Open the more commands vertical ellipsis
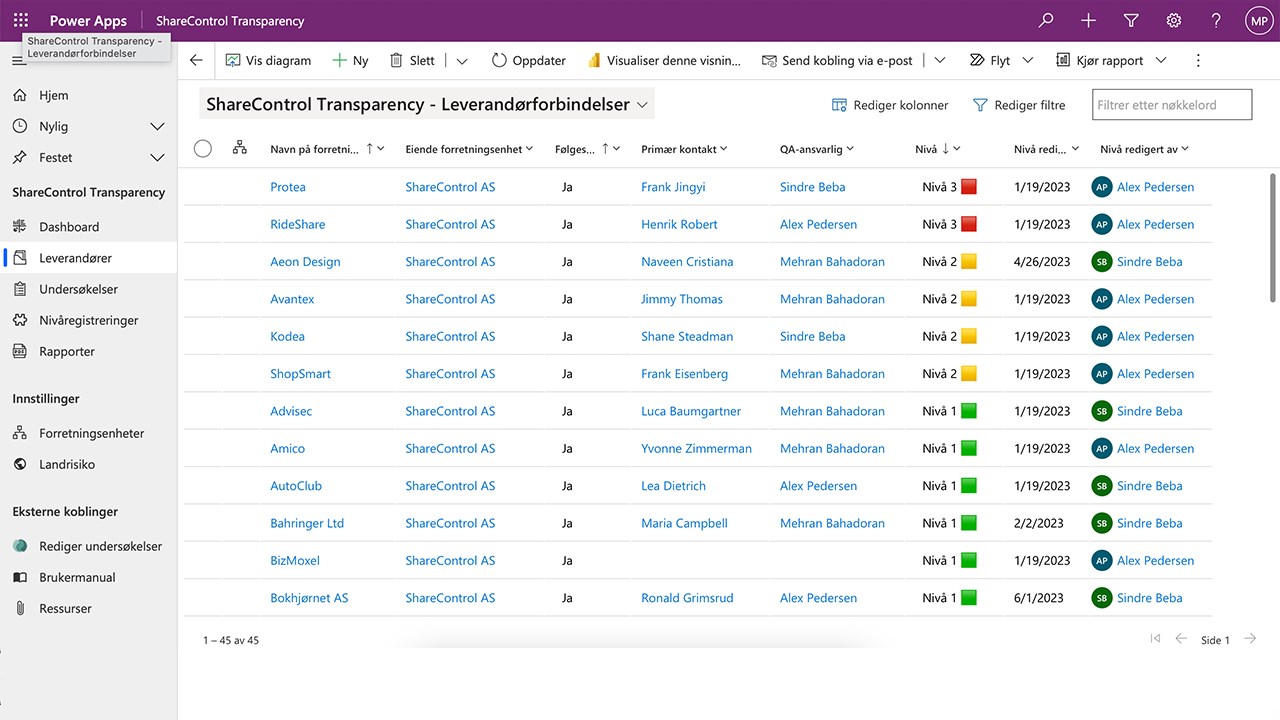The image size is (1280, 720). [1198, 60]
